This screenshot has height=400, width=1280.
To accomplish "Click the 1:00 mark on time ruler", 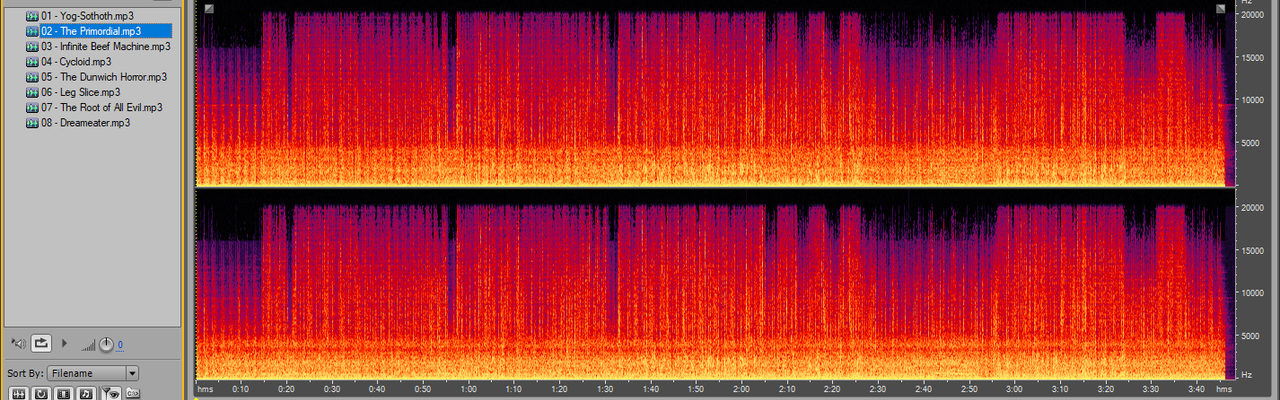I will (x=469, y=388).
